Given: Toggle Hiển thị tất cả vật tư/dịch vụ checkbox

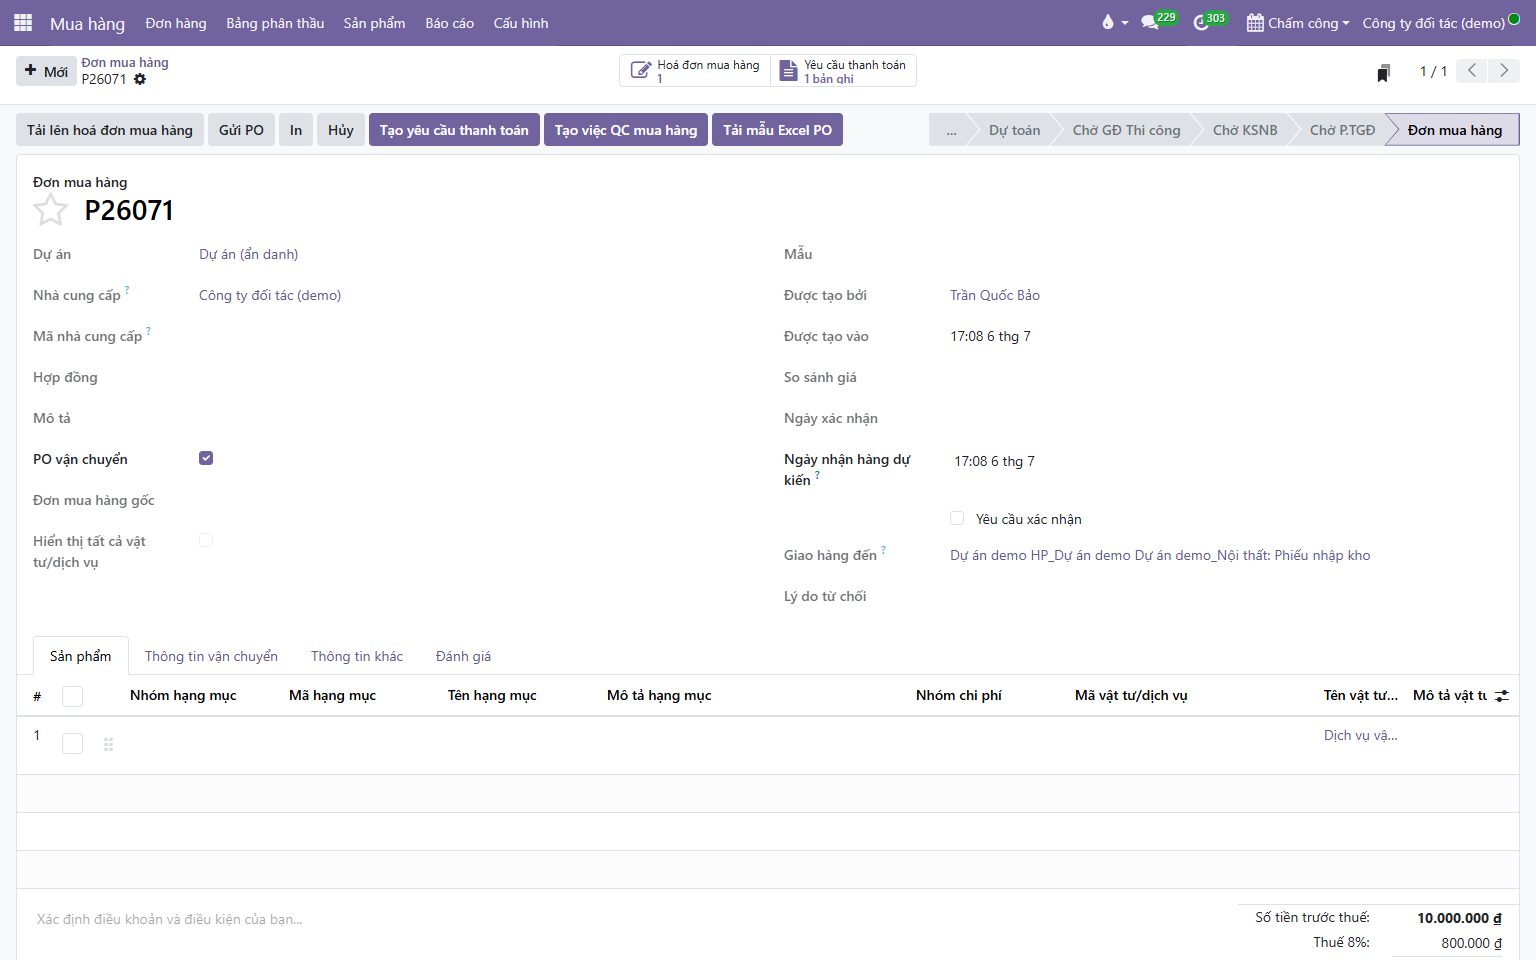Looking at the screenshot, I should 206,540.
